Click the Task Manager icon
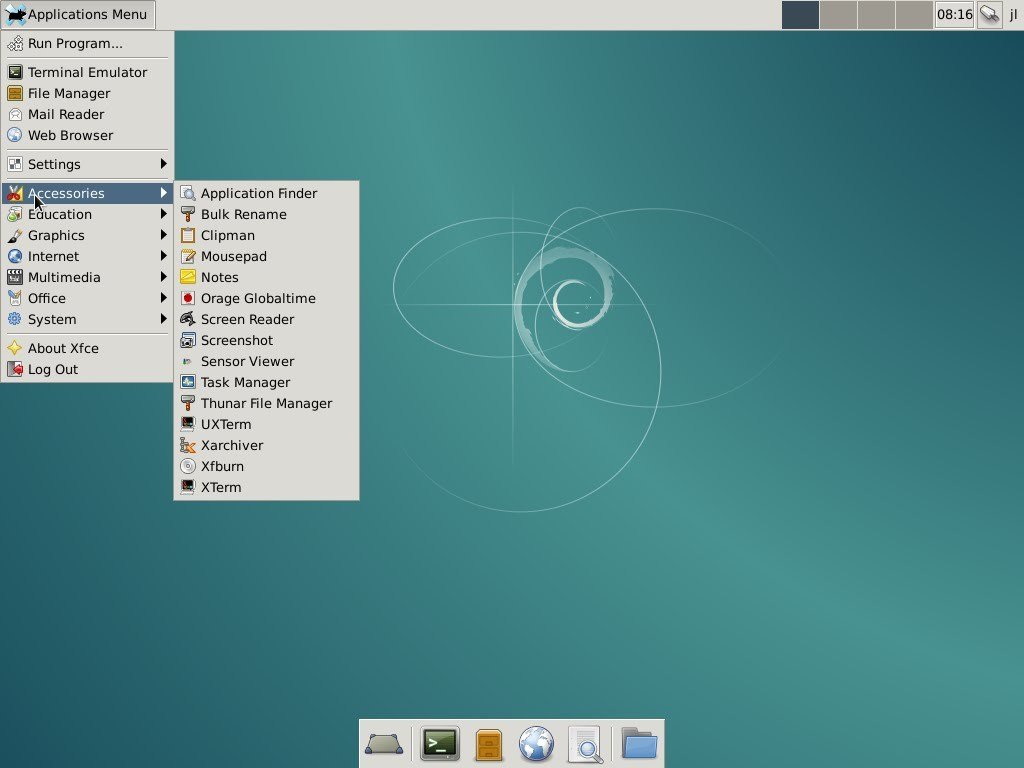 (x=187, y=382)
